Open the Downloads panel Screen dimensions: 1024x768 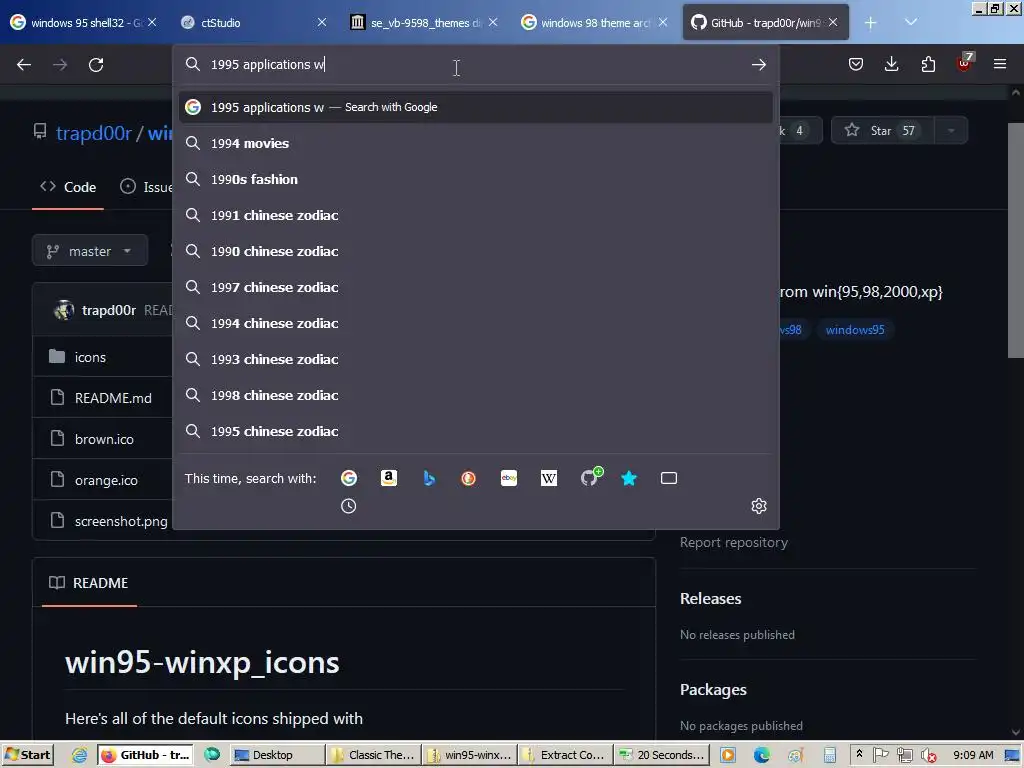[891, 64]
